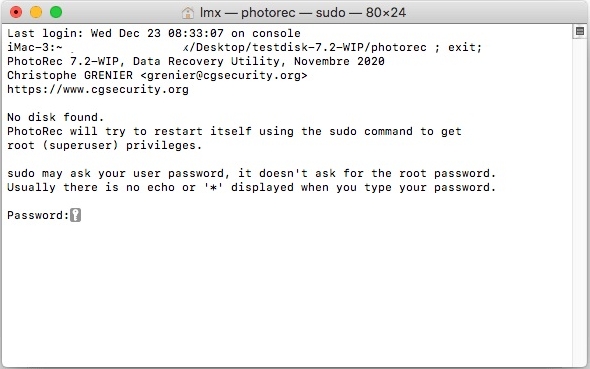This screenshot has height=369, width=590.
Task: Click the 'Christophe GRENIER' author name
Action: pyautogui.click(x=70, y=75)
